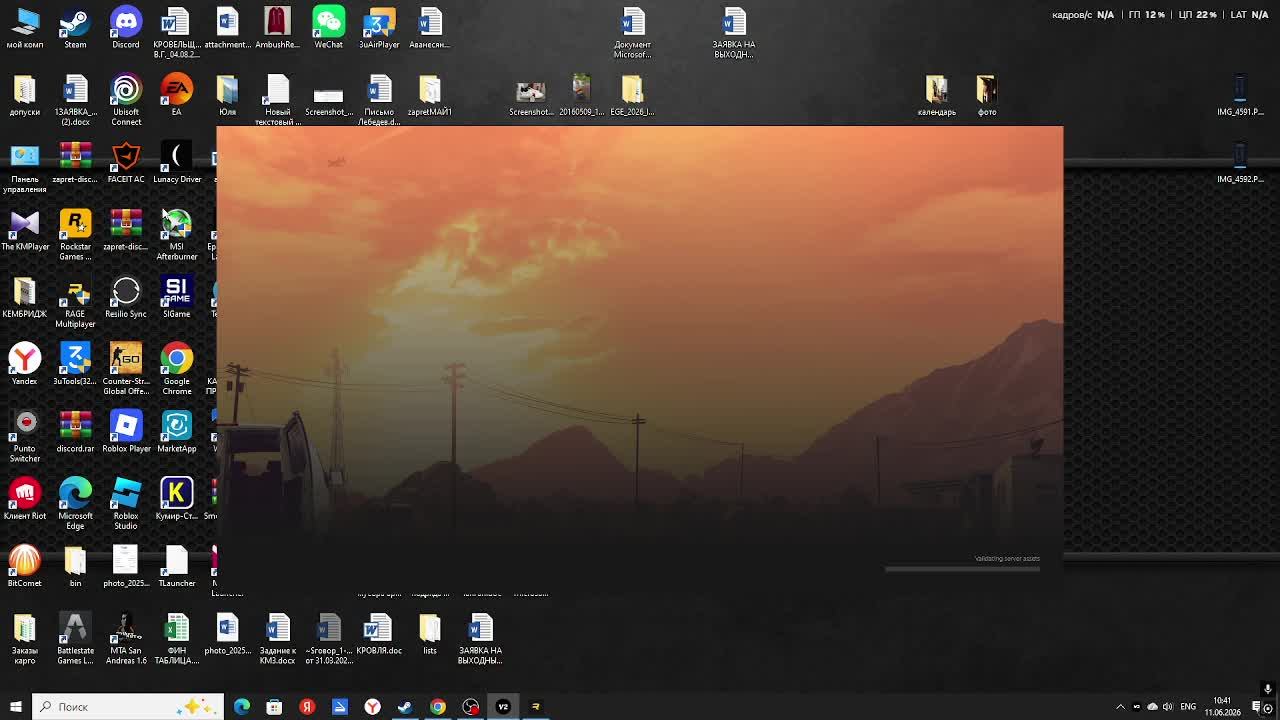Screen dimensions: 1280x720
Task: Select the Заказы карго folder
Action: [x=25, y=637]
